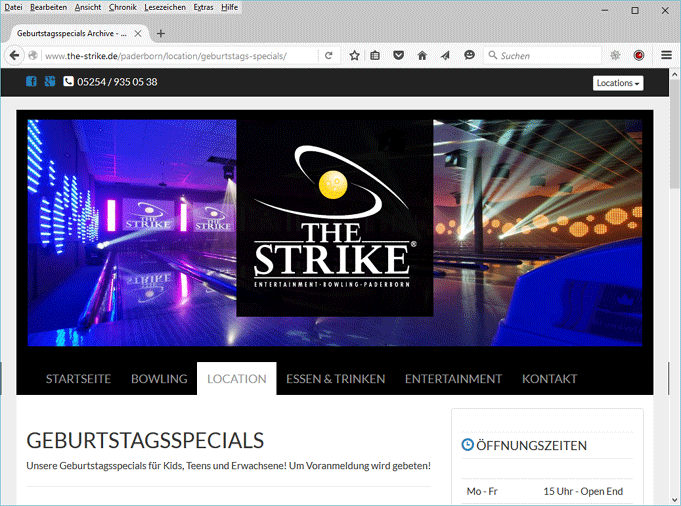Click the right light show banner photo
This screenshot has height=506, width=681.
click(x=538, y=233)
